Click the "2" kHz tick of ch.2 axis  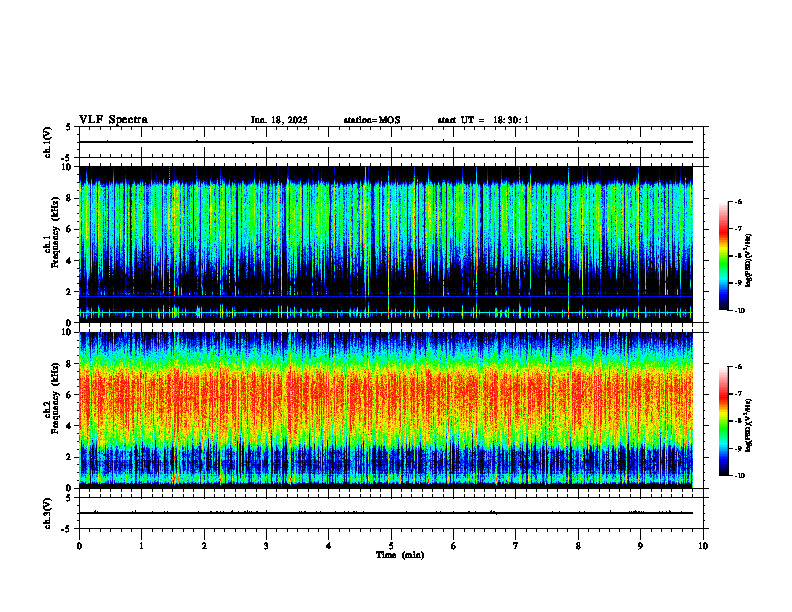70,457
